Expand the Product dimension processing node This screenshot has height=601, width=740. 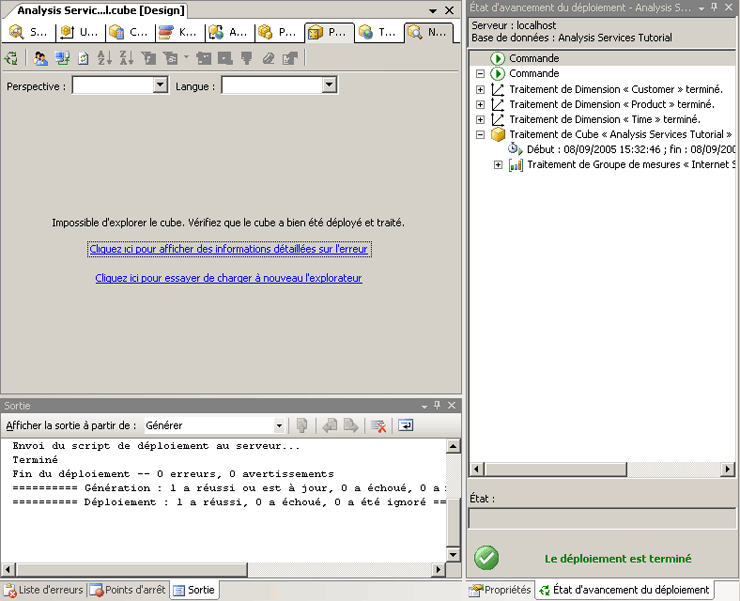tap(480, 104)
